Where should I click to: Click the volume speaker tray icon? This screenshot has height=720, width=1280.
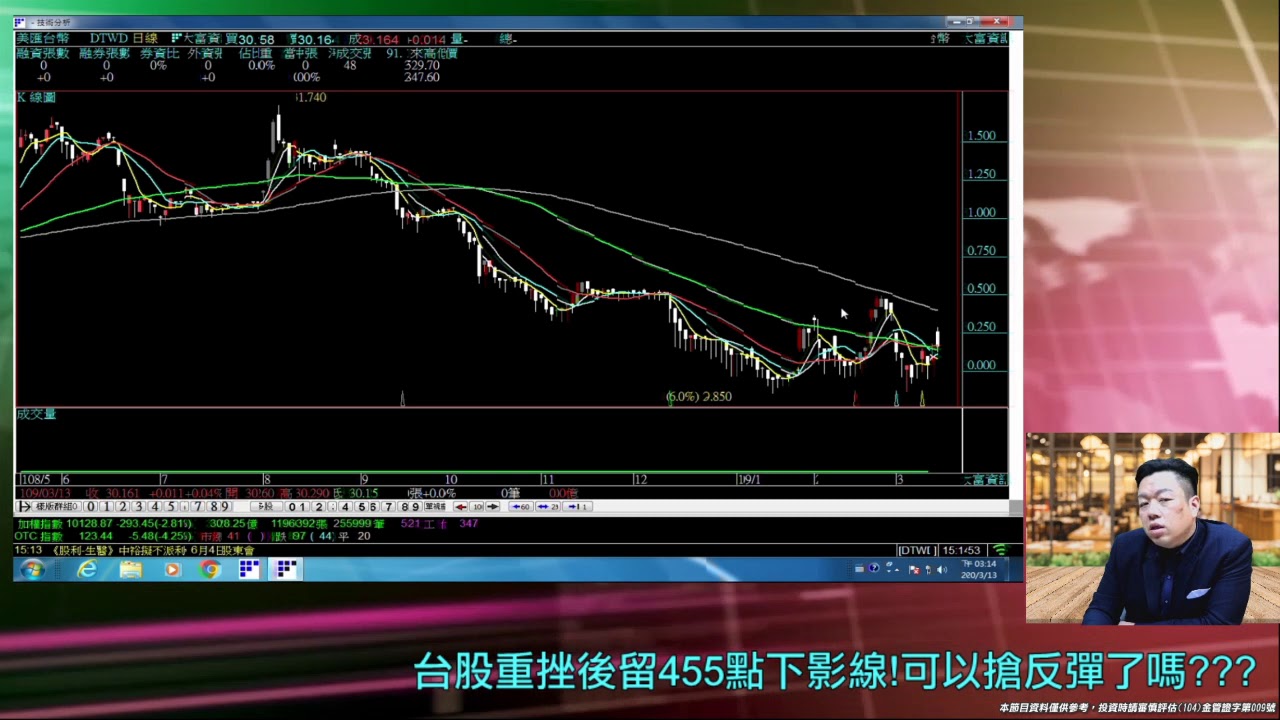click(941, 569)
